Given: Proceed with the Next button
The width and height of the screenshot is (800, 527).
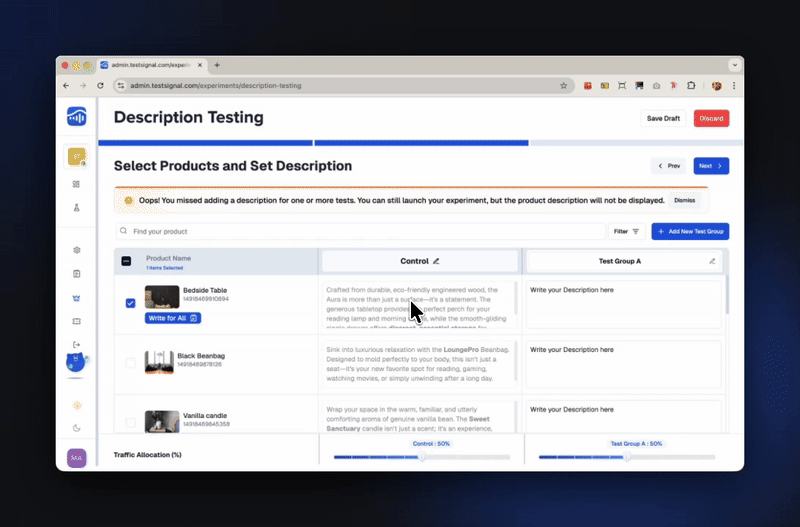Looking at the screenshot, I should pos(711,166).
